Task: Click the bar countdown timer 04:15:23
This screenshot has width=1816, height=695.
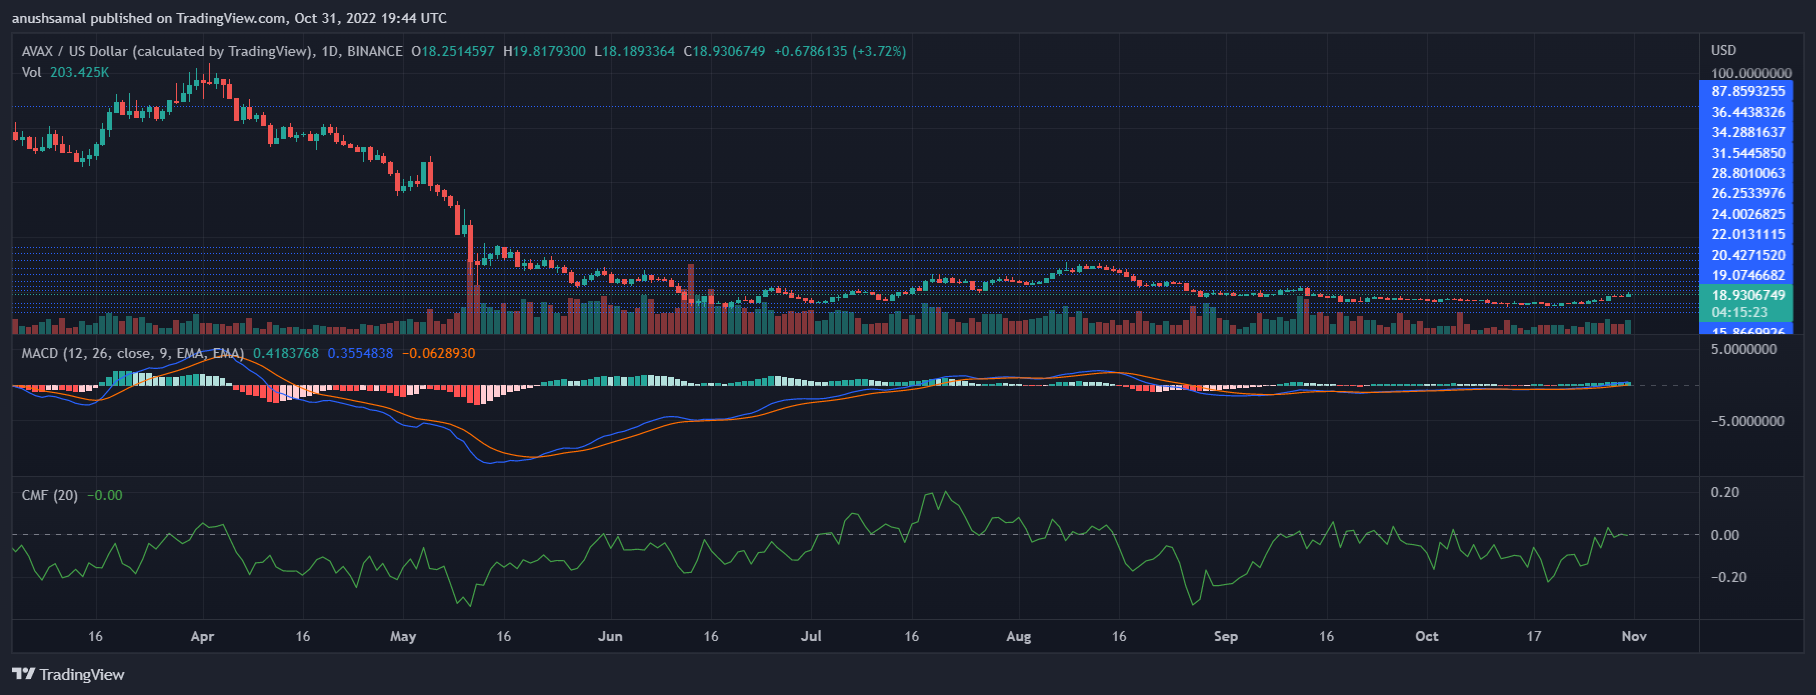Action: point(1740,312)
